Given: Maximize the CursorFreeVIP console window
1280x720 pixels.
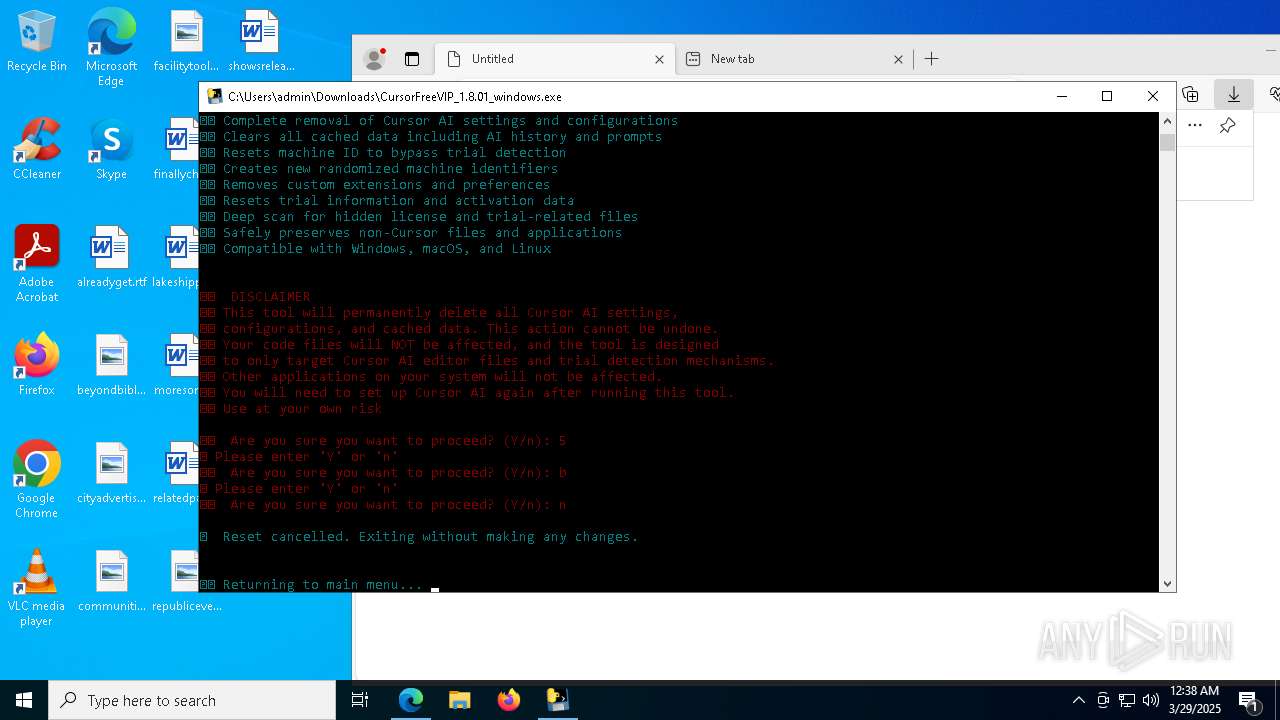Looking at the screenshot, I should pos(1107,96).
